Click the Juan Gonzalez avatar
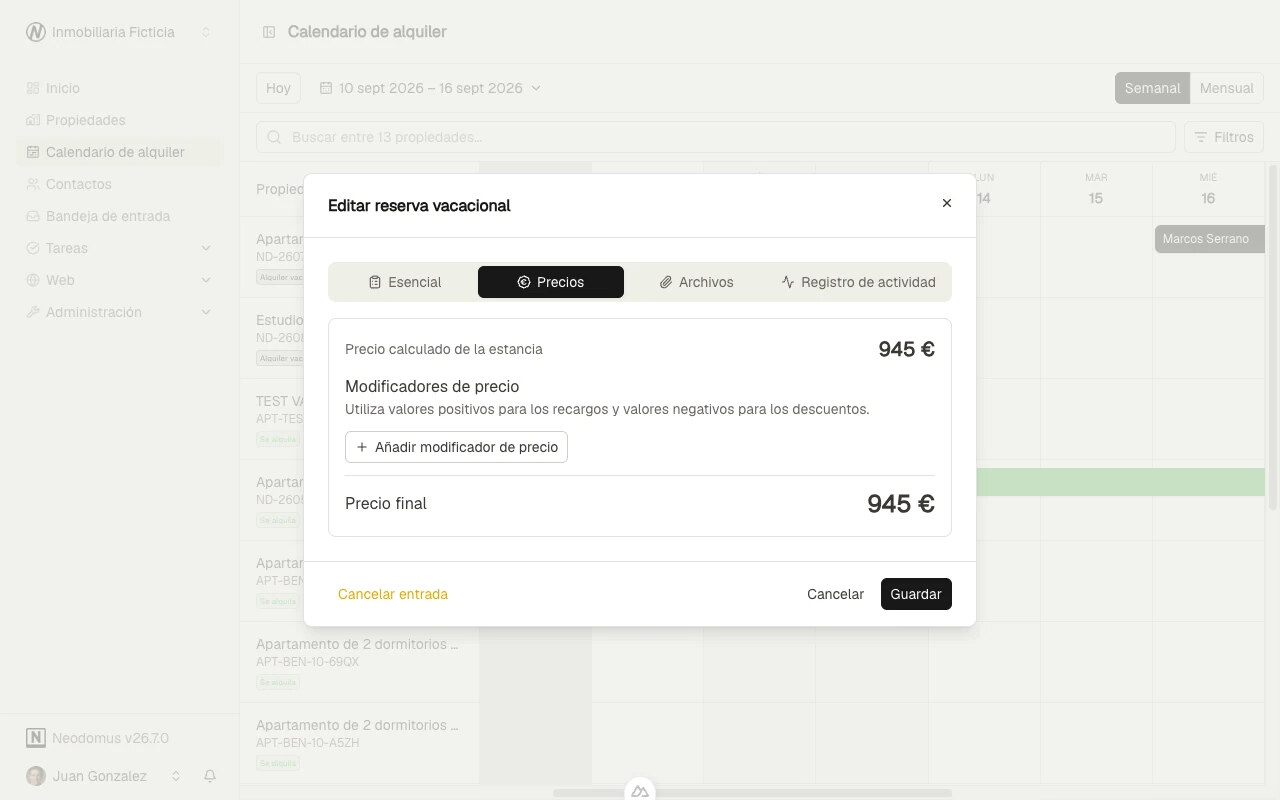 click(x=36, y=776)
